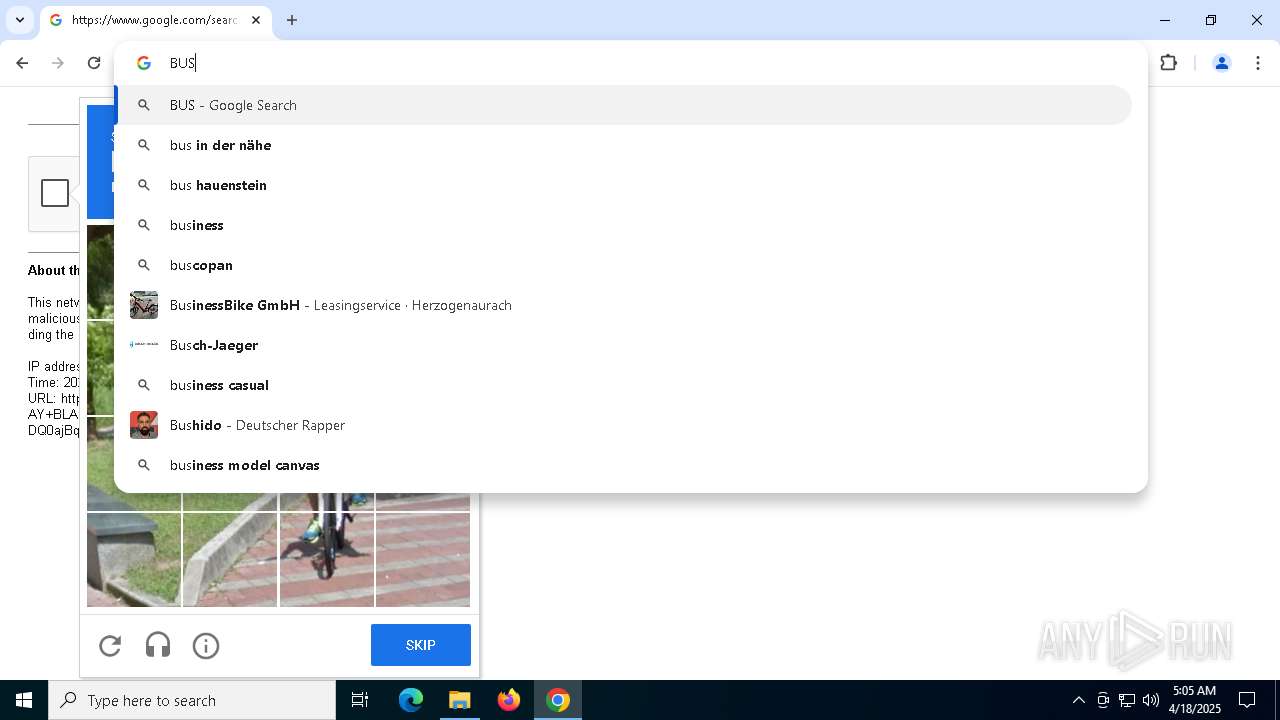Open Task View from the taskbar

point(360,700)
